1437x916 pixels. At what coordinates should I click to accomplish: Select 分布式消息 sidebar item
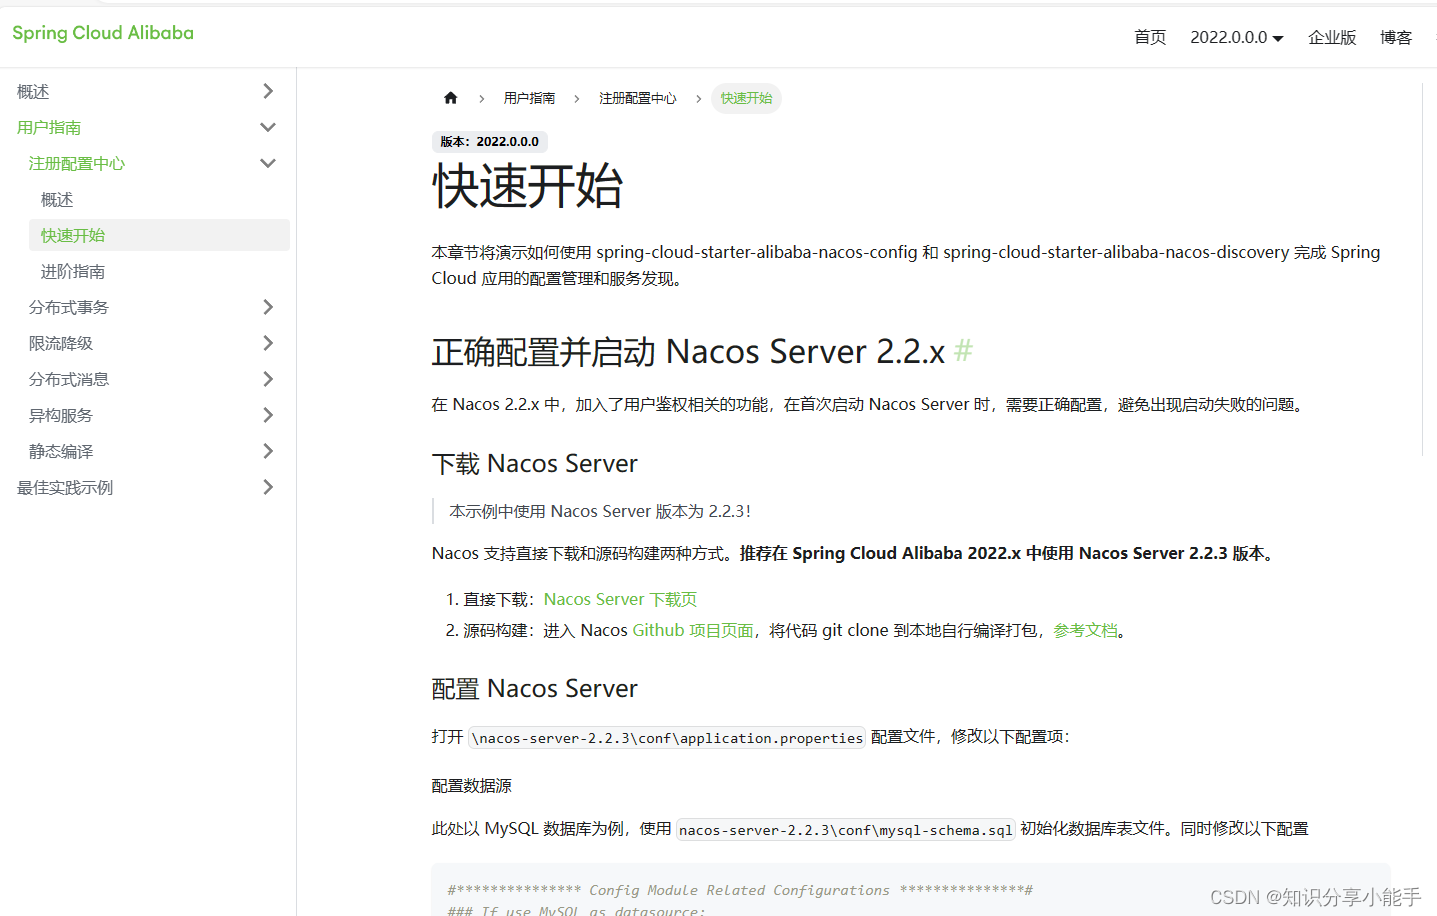[x=69, y=380]
